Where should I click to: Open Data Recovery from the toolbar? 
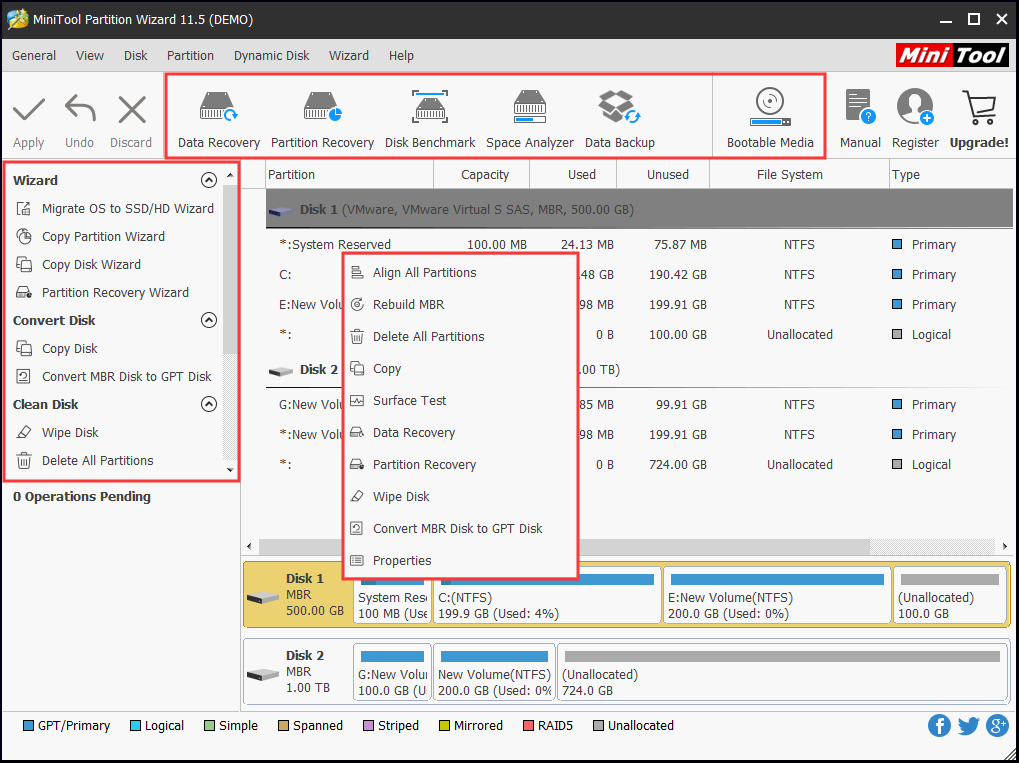click(219, 118)
